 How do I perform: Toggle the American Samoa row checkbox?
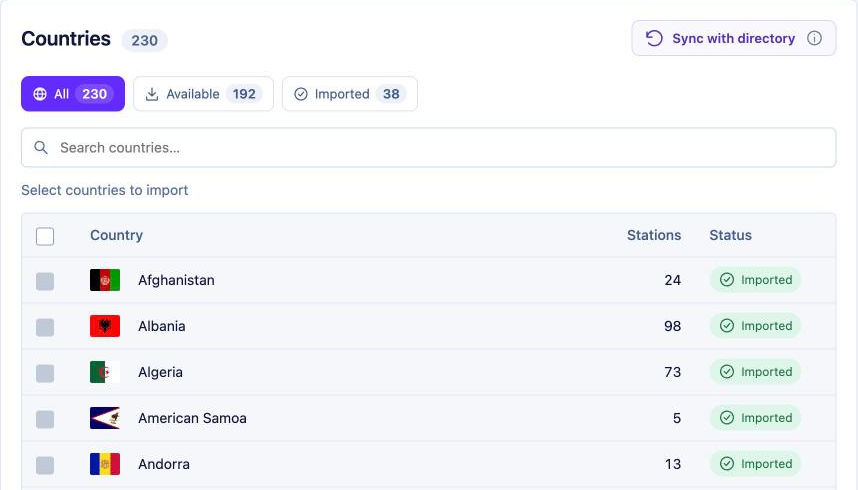(x=45, y=419)
